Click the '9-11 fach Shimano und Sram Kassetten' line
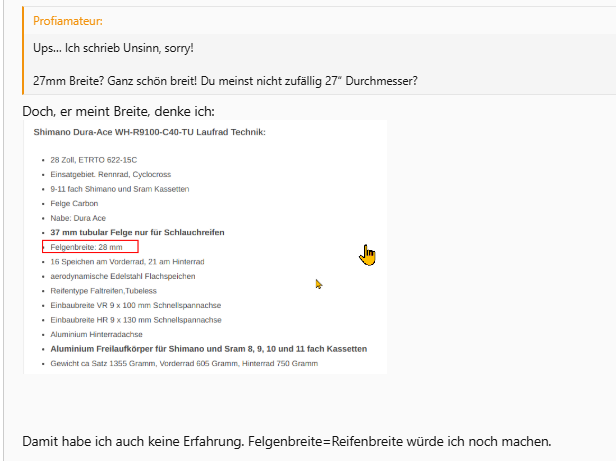The width and height of the screenshot is (616, 461). click(119, 189)
